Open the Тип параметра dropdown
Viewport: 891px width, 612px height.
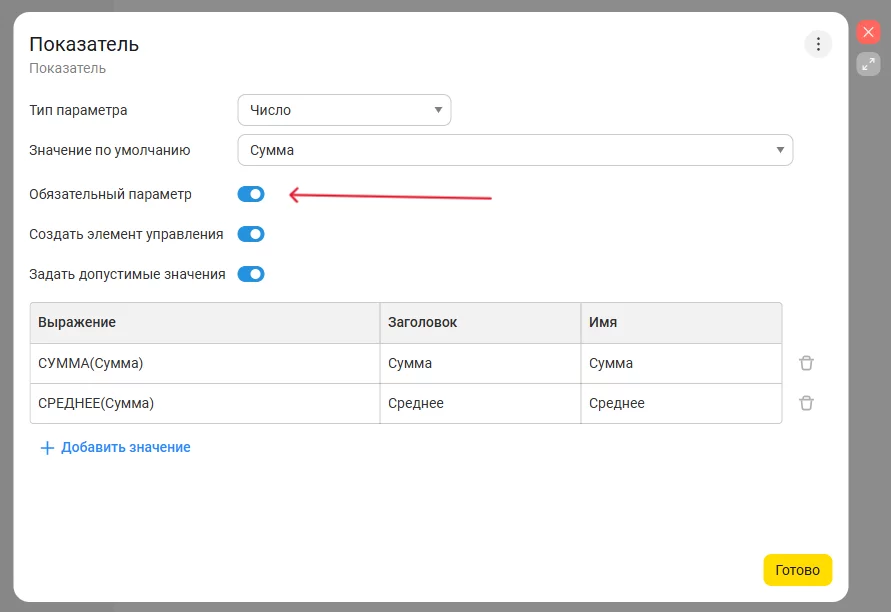(344, 110)
